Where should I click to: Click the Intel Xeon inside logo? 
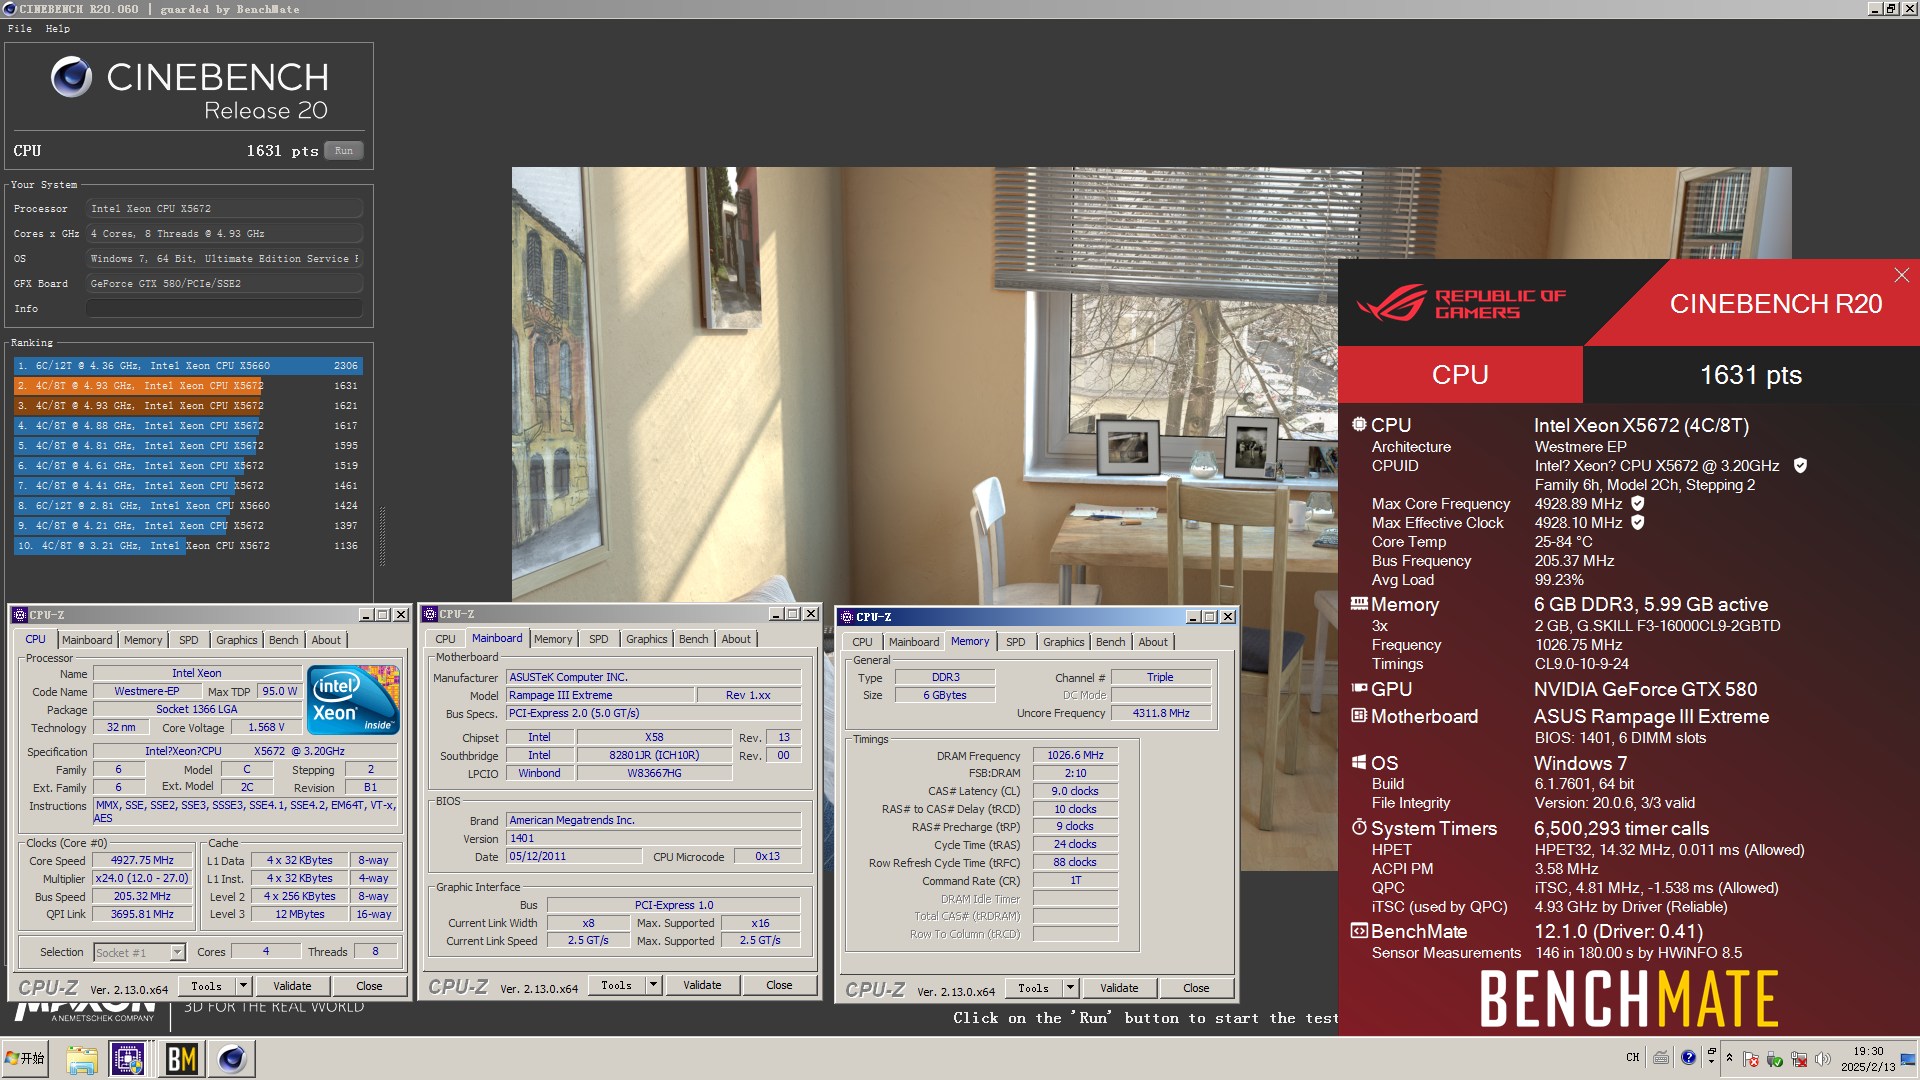click(353, 699)
